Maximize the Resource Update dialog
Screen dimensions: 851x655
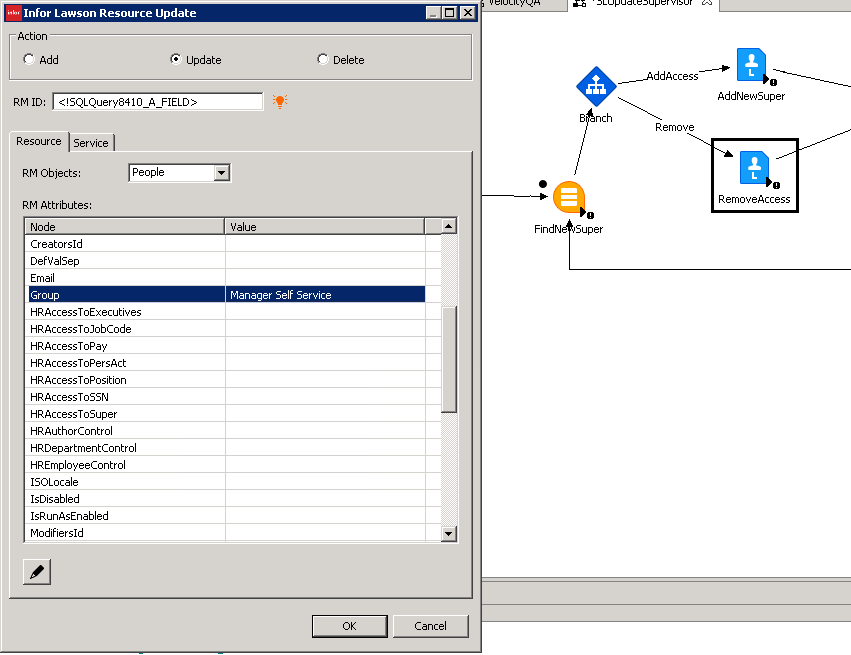(x=450, y=12)
